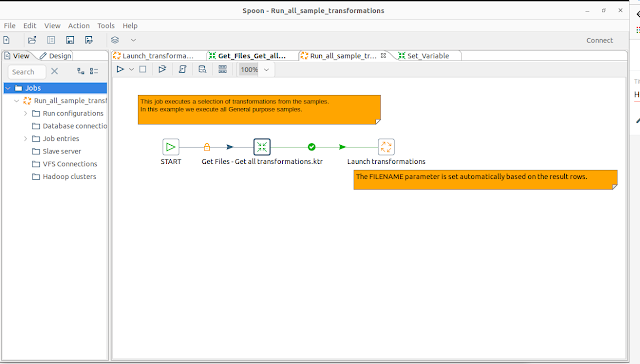Image resolution: width=640 pixels, height=364 pixels.
Task: Click the expand all tree icon
Action: click(80, 71)
